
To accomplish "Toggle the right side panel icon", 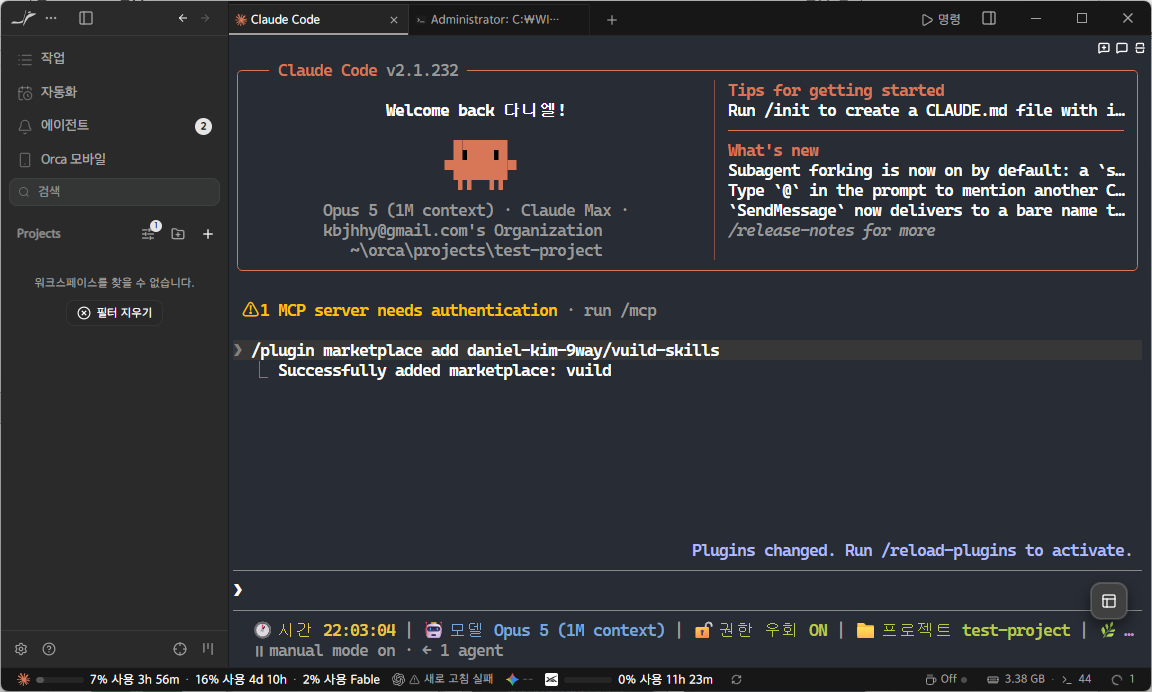I will [989, 18].
